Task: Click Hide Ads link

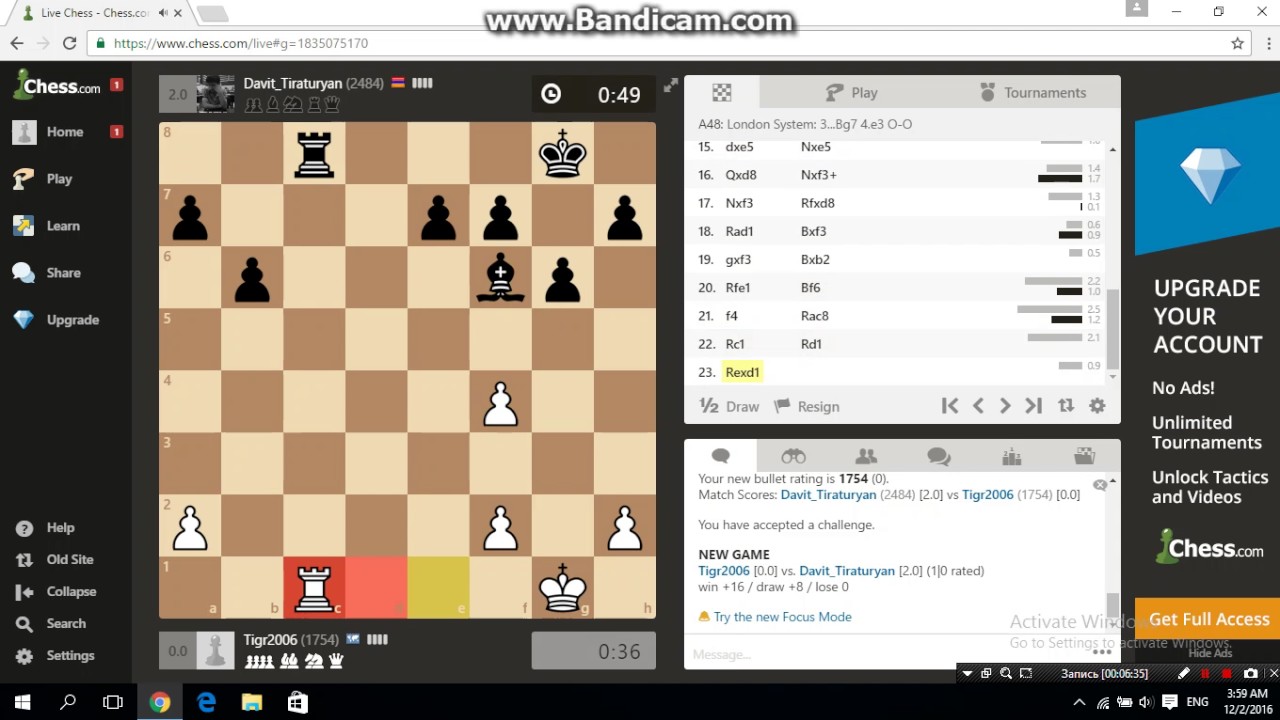Action: pyautogui.click(x=1210, y=653)
